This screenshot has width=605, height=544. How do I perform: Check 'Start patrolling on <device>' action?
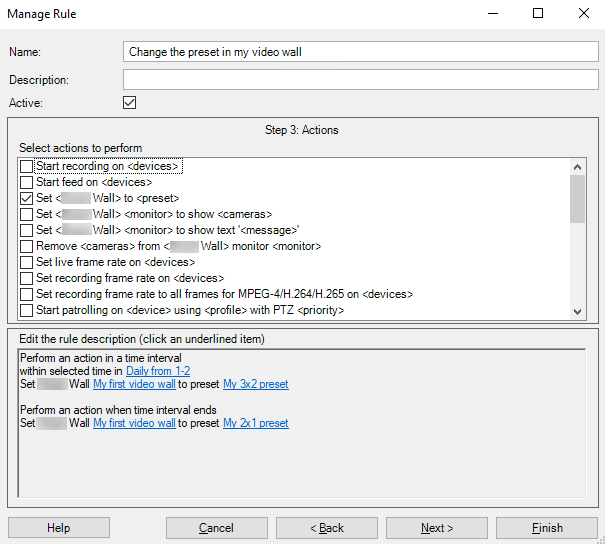(x=27, y=310)
